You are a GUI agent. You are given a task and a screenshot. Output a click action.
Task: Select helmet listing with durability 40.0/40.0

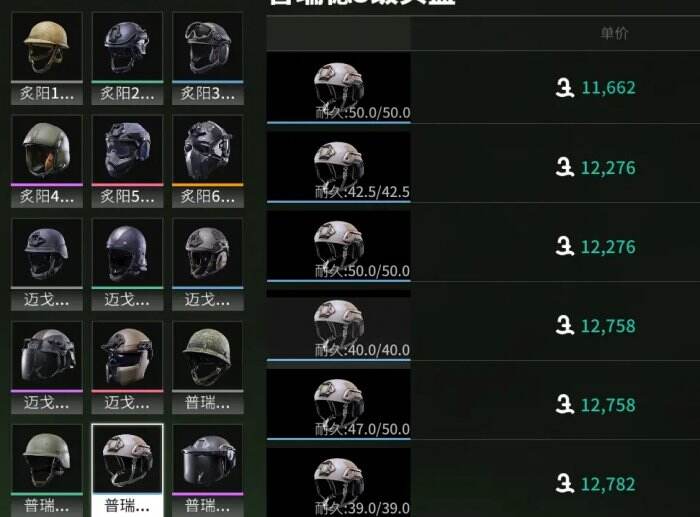click(483, 325)
